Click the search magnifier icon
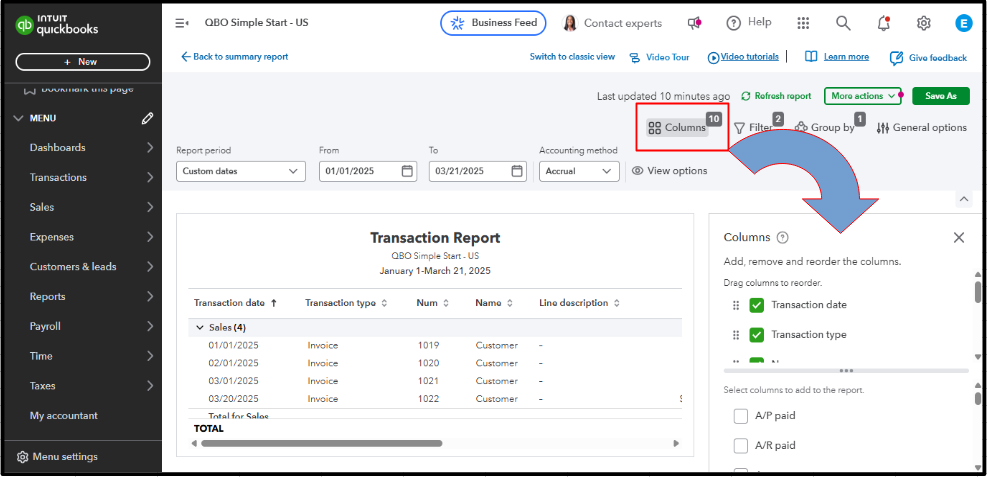This screenshot has height=477, width=987. (843, 23)
